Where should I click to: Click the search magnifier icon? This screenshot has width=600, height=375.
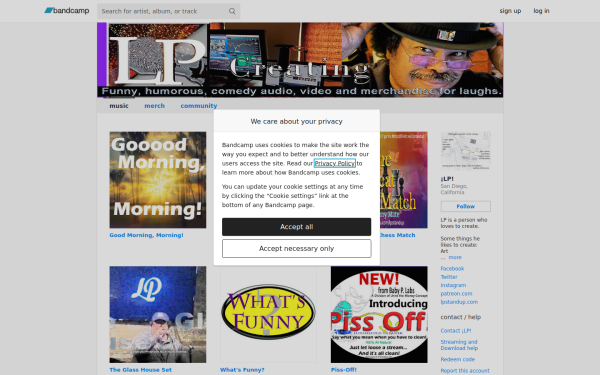tap(232, 11)
